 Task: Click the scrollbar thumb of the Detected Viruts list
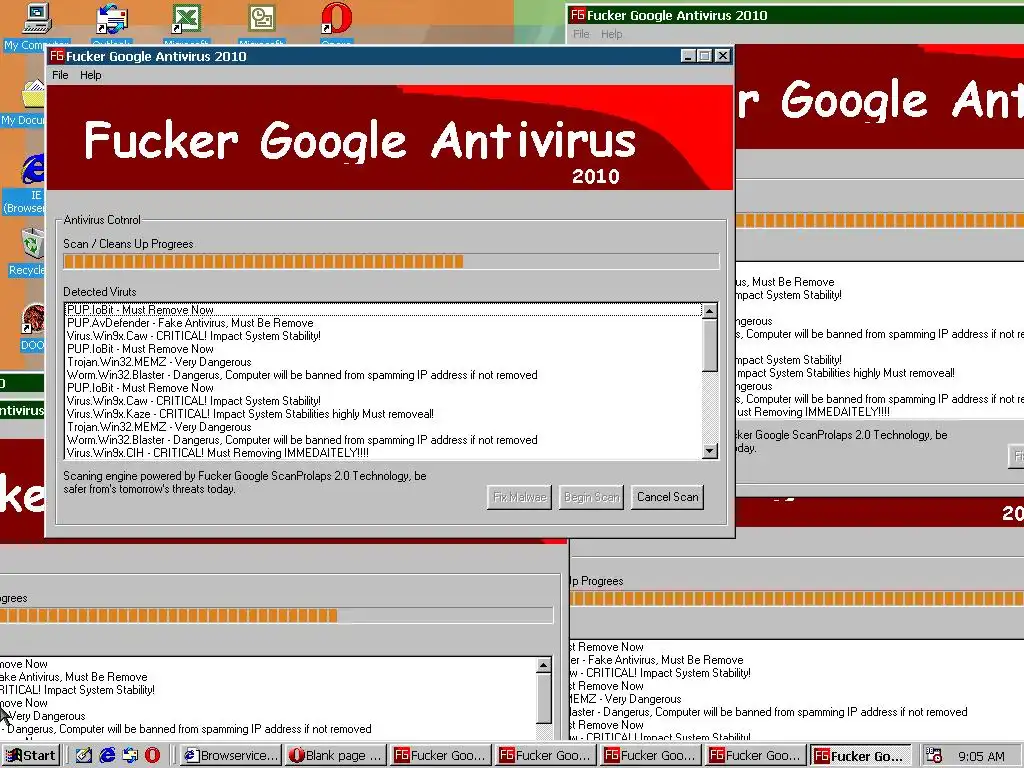pyautogui.click(x=710, y=345)
